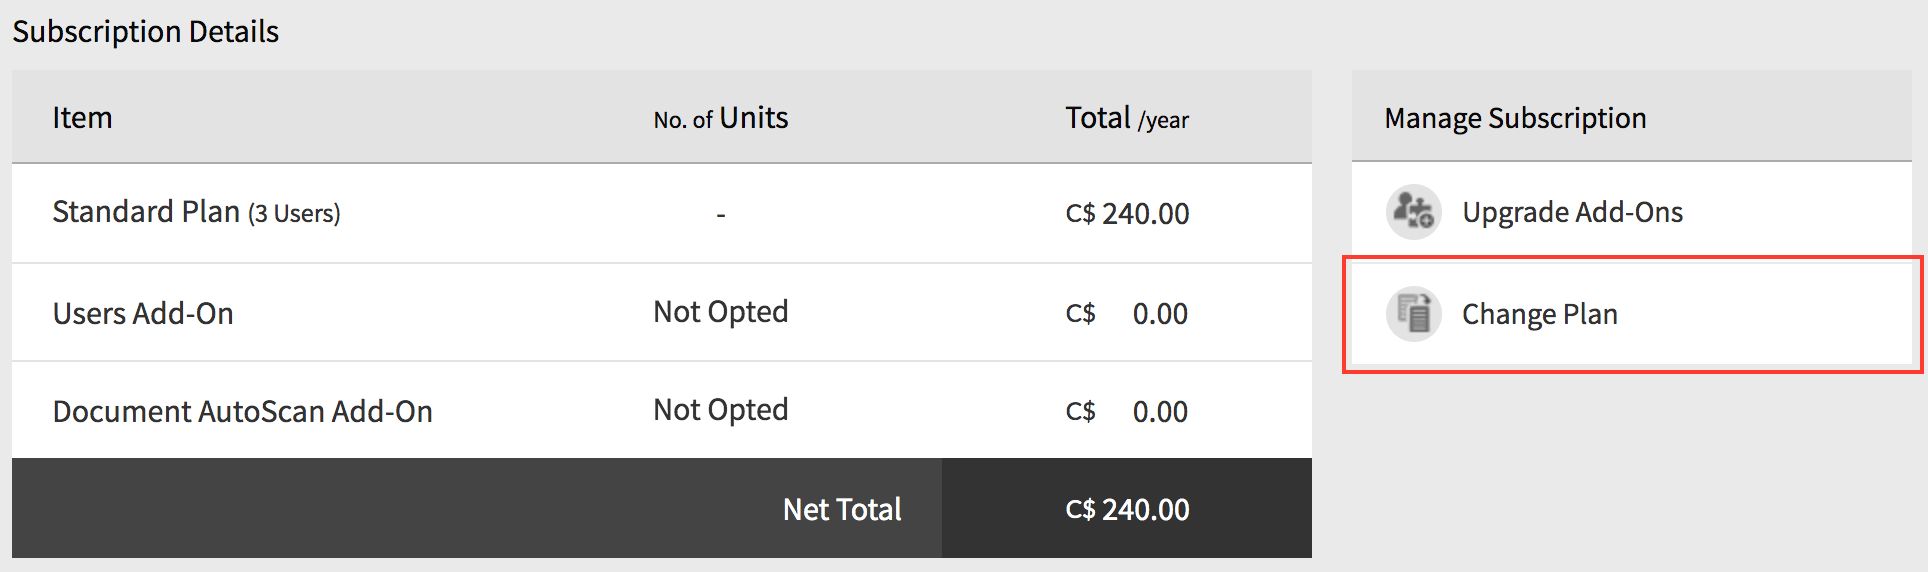The image size is (1928, 572).
Task: Select the Standard Plan (3 Users) row label
Action: [x=196, y=212]
